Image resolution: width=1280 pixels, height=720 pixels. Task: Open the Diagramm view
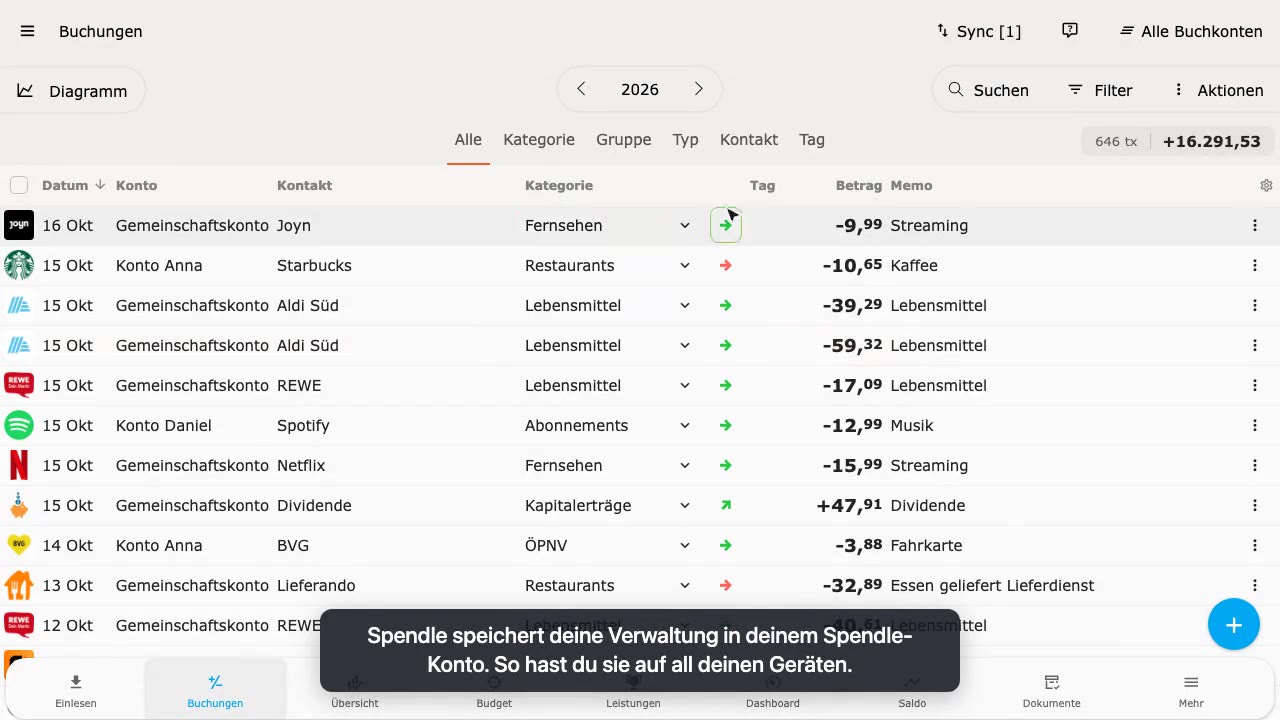click(x=72, y=91)
